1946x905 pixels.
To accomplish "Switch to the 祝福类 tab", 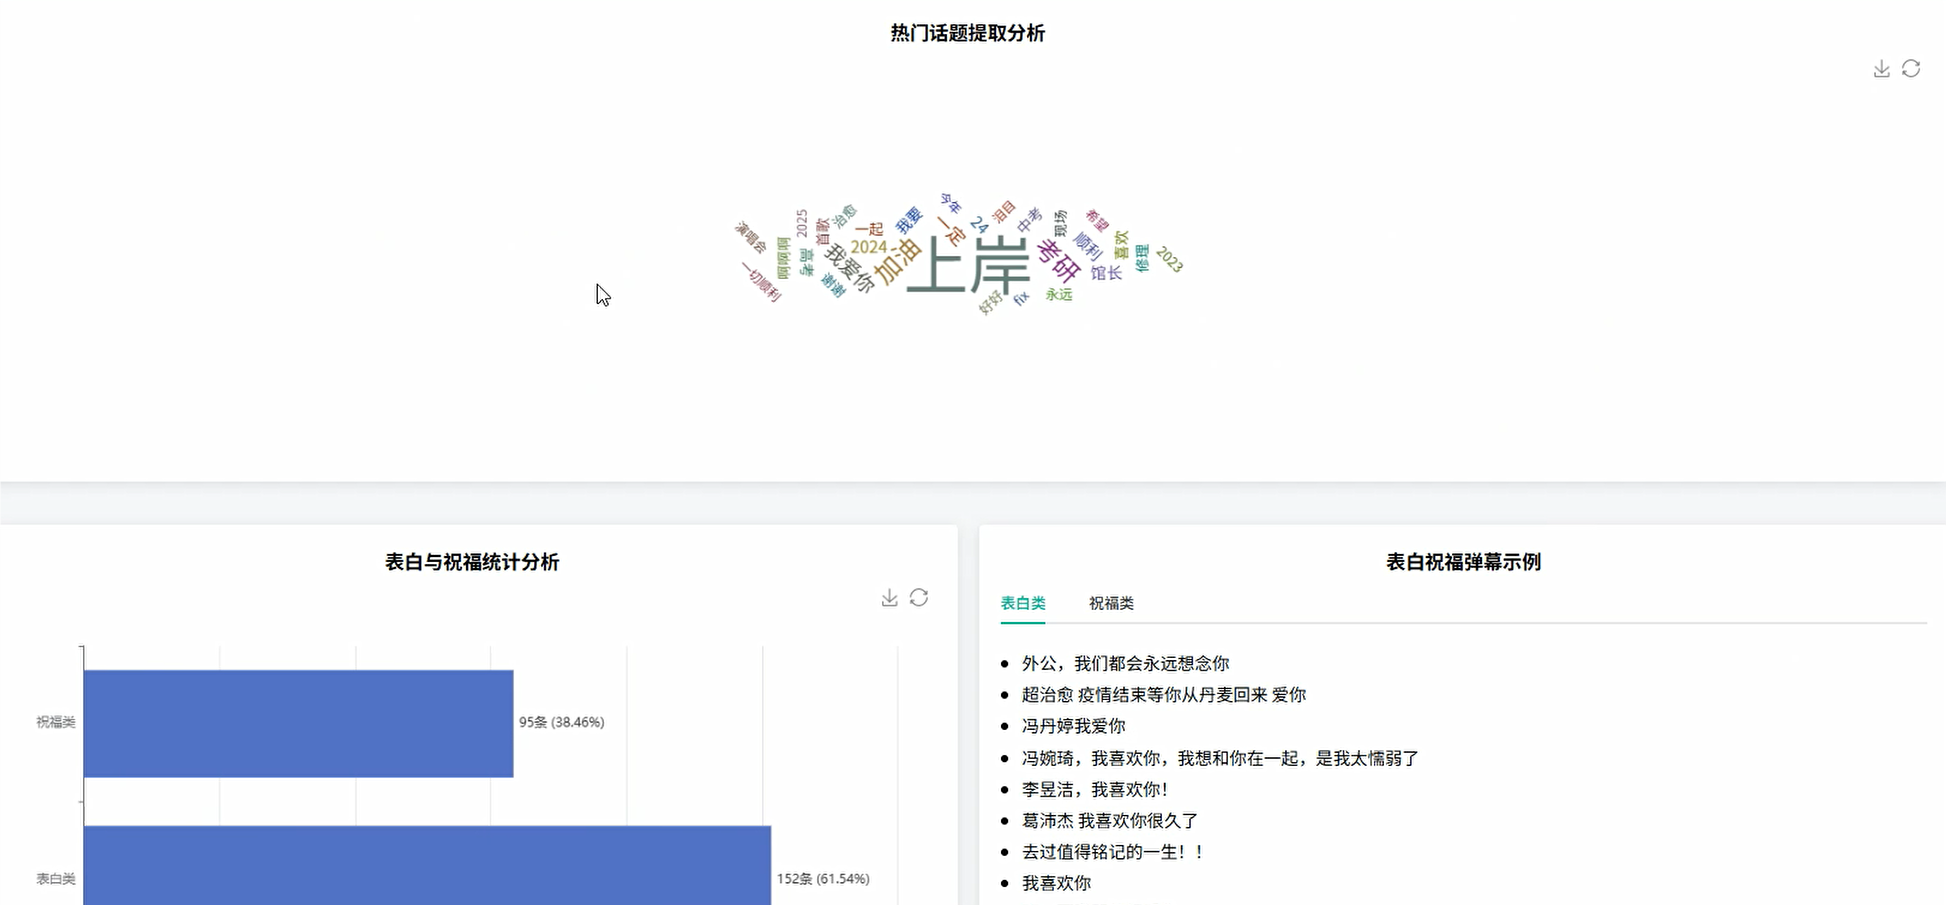I will tap(1110, 604).
